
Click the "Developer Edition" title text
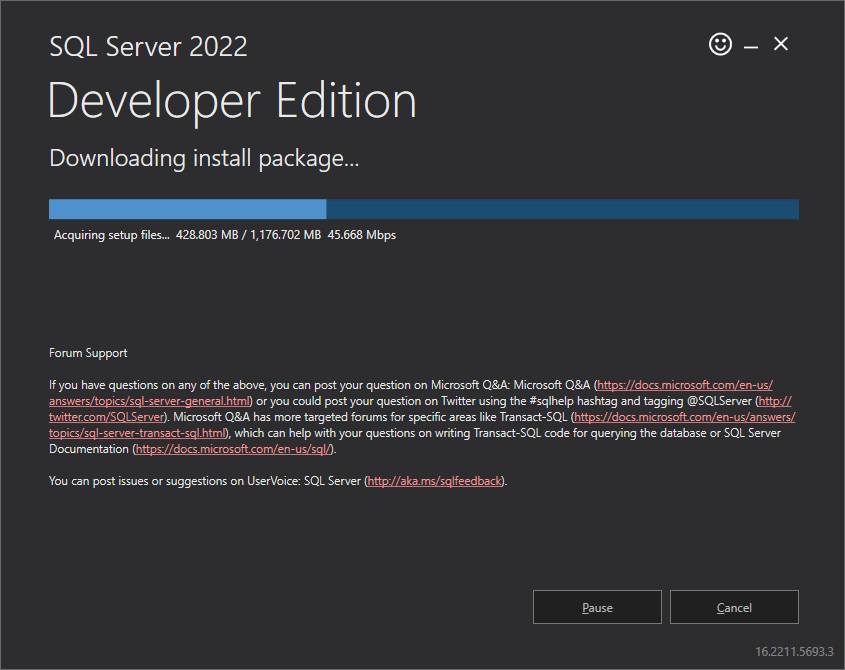click(232, 102)
